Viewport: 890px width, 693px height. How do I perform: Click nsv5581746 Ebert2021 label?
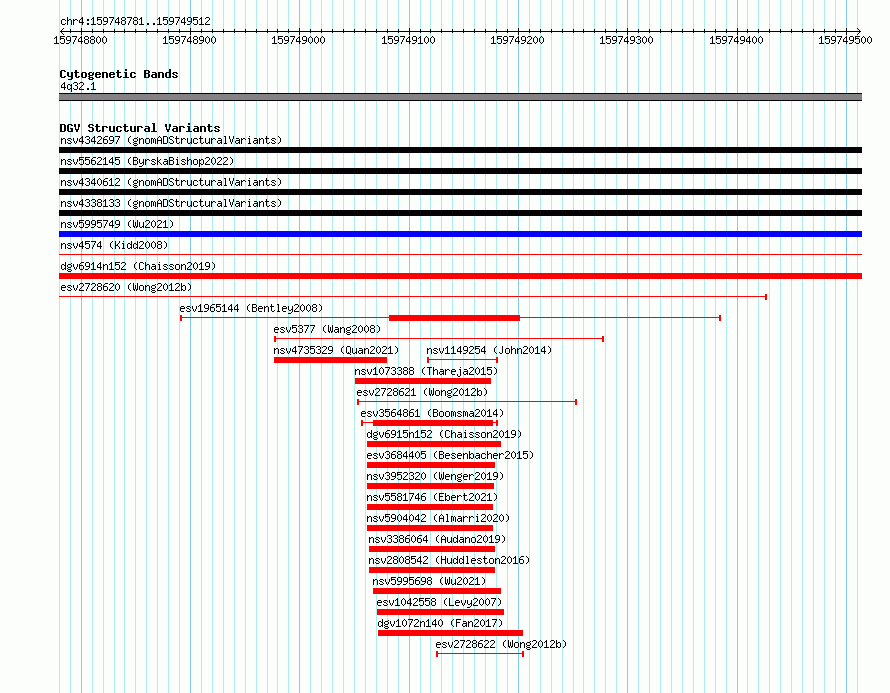(x=432, y=497)
